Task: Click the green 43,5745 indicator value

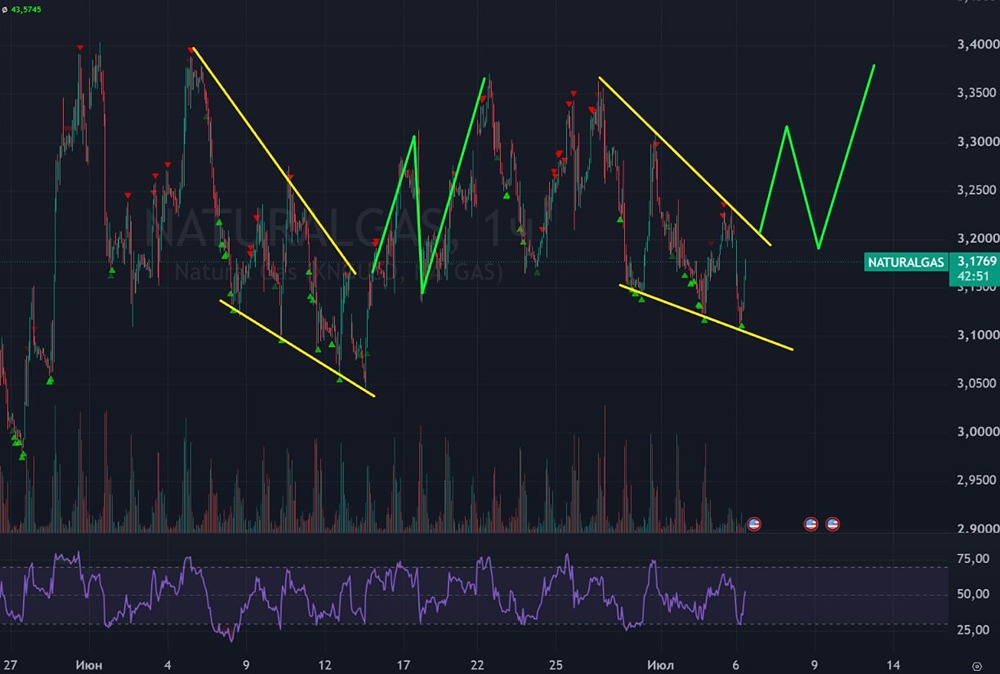Action: pos(26,10)
